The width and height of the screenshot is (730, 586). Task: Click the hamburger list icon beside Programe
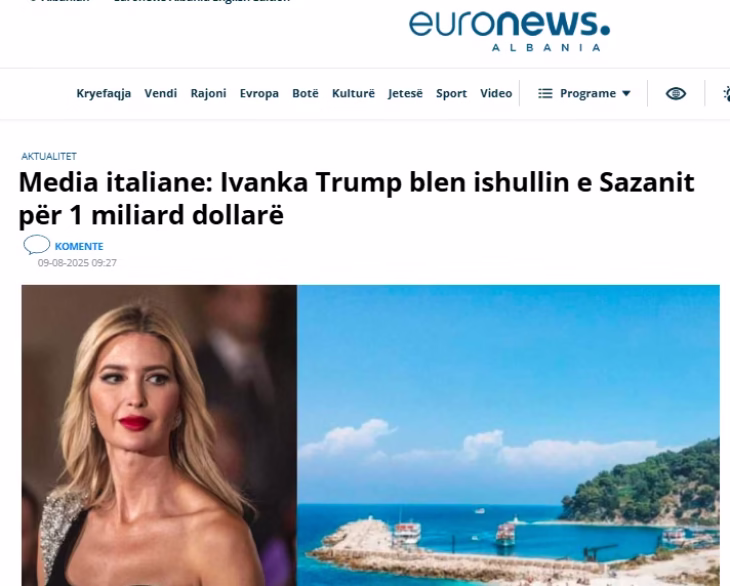(545, 94)
